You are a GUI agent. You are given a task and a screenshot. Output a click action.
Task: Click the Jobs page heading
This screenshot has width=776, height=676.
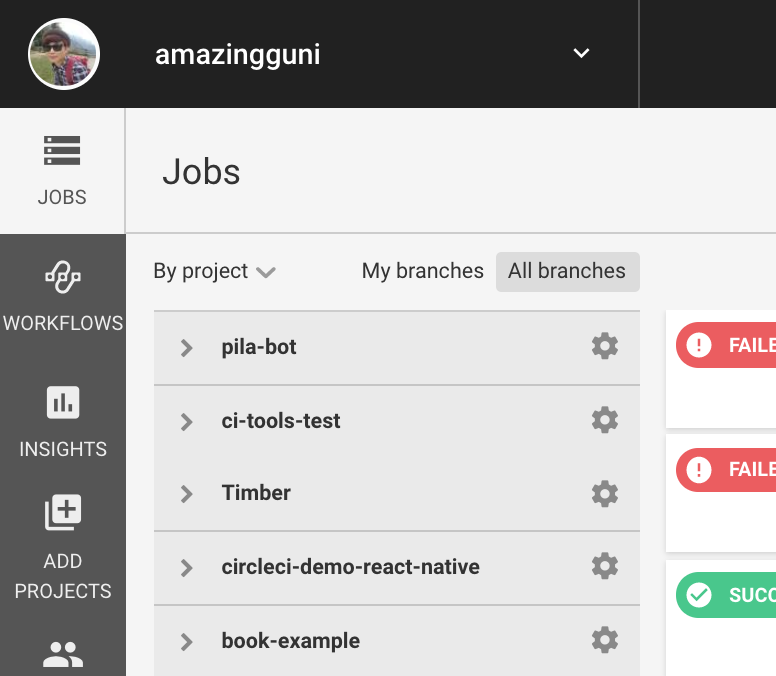201,172
